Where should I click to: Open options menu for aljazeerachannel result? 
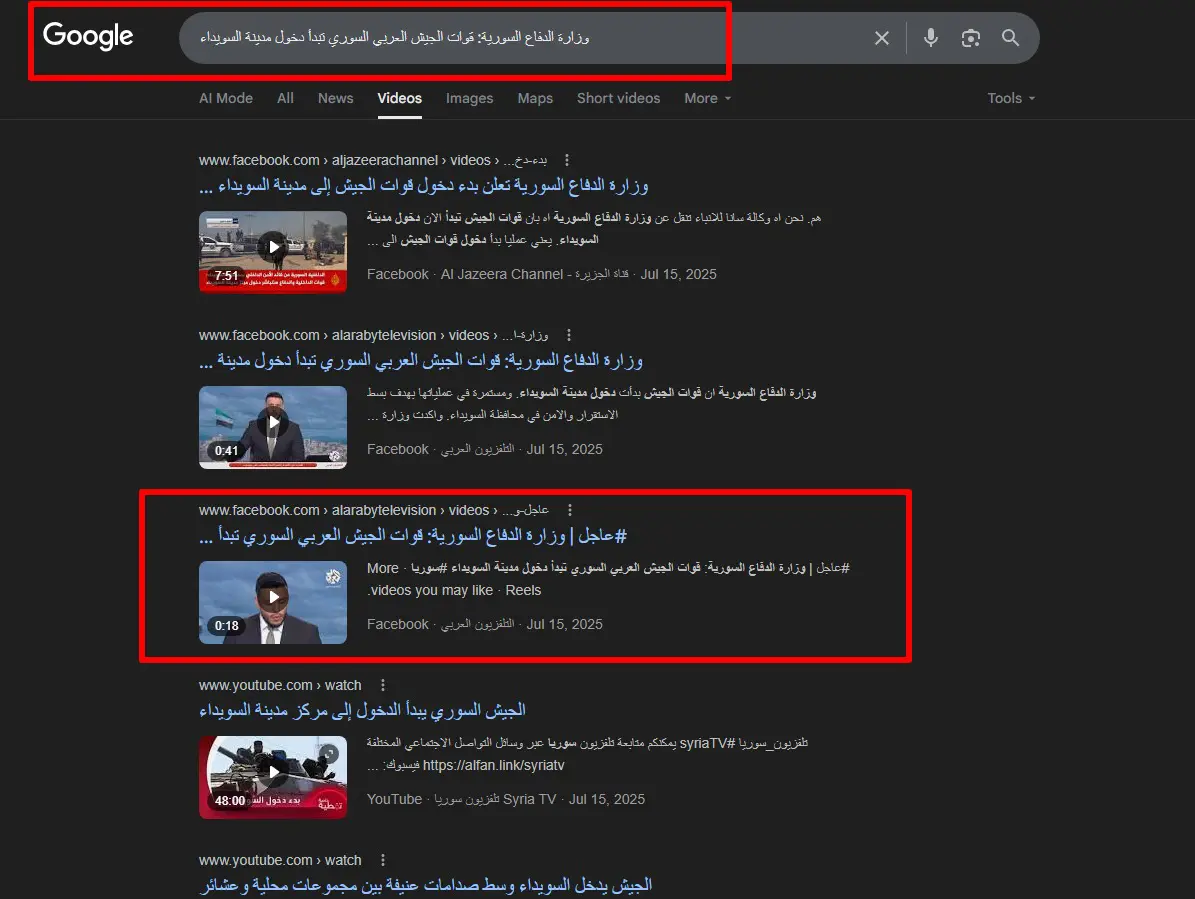(566, 160)
